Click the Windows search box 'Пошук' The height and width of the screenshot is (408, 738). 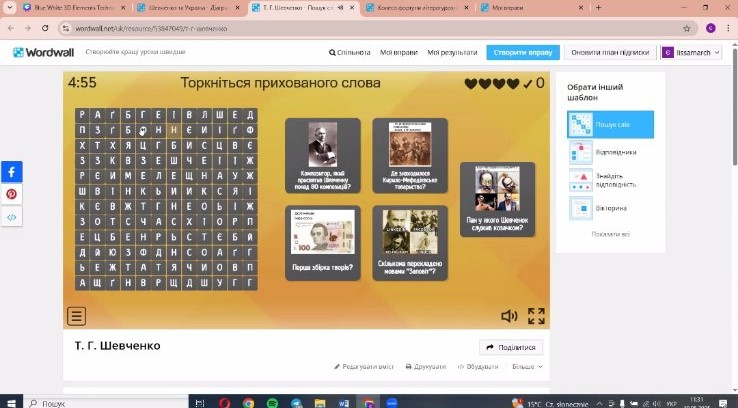tap(106, 403)
